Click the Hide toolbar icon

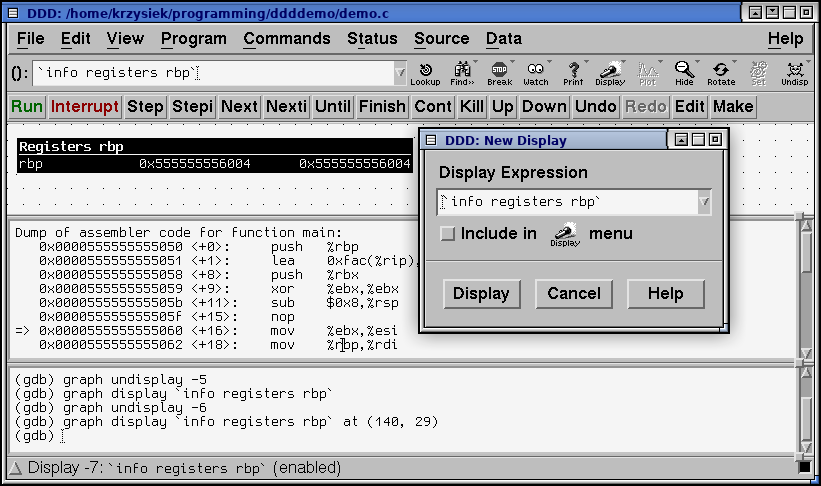click(684, 73)
